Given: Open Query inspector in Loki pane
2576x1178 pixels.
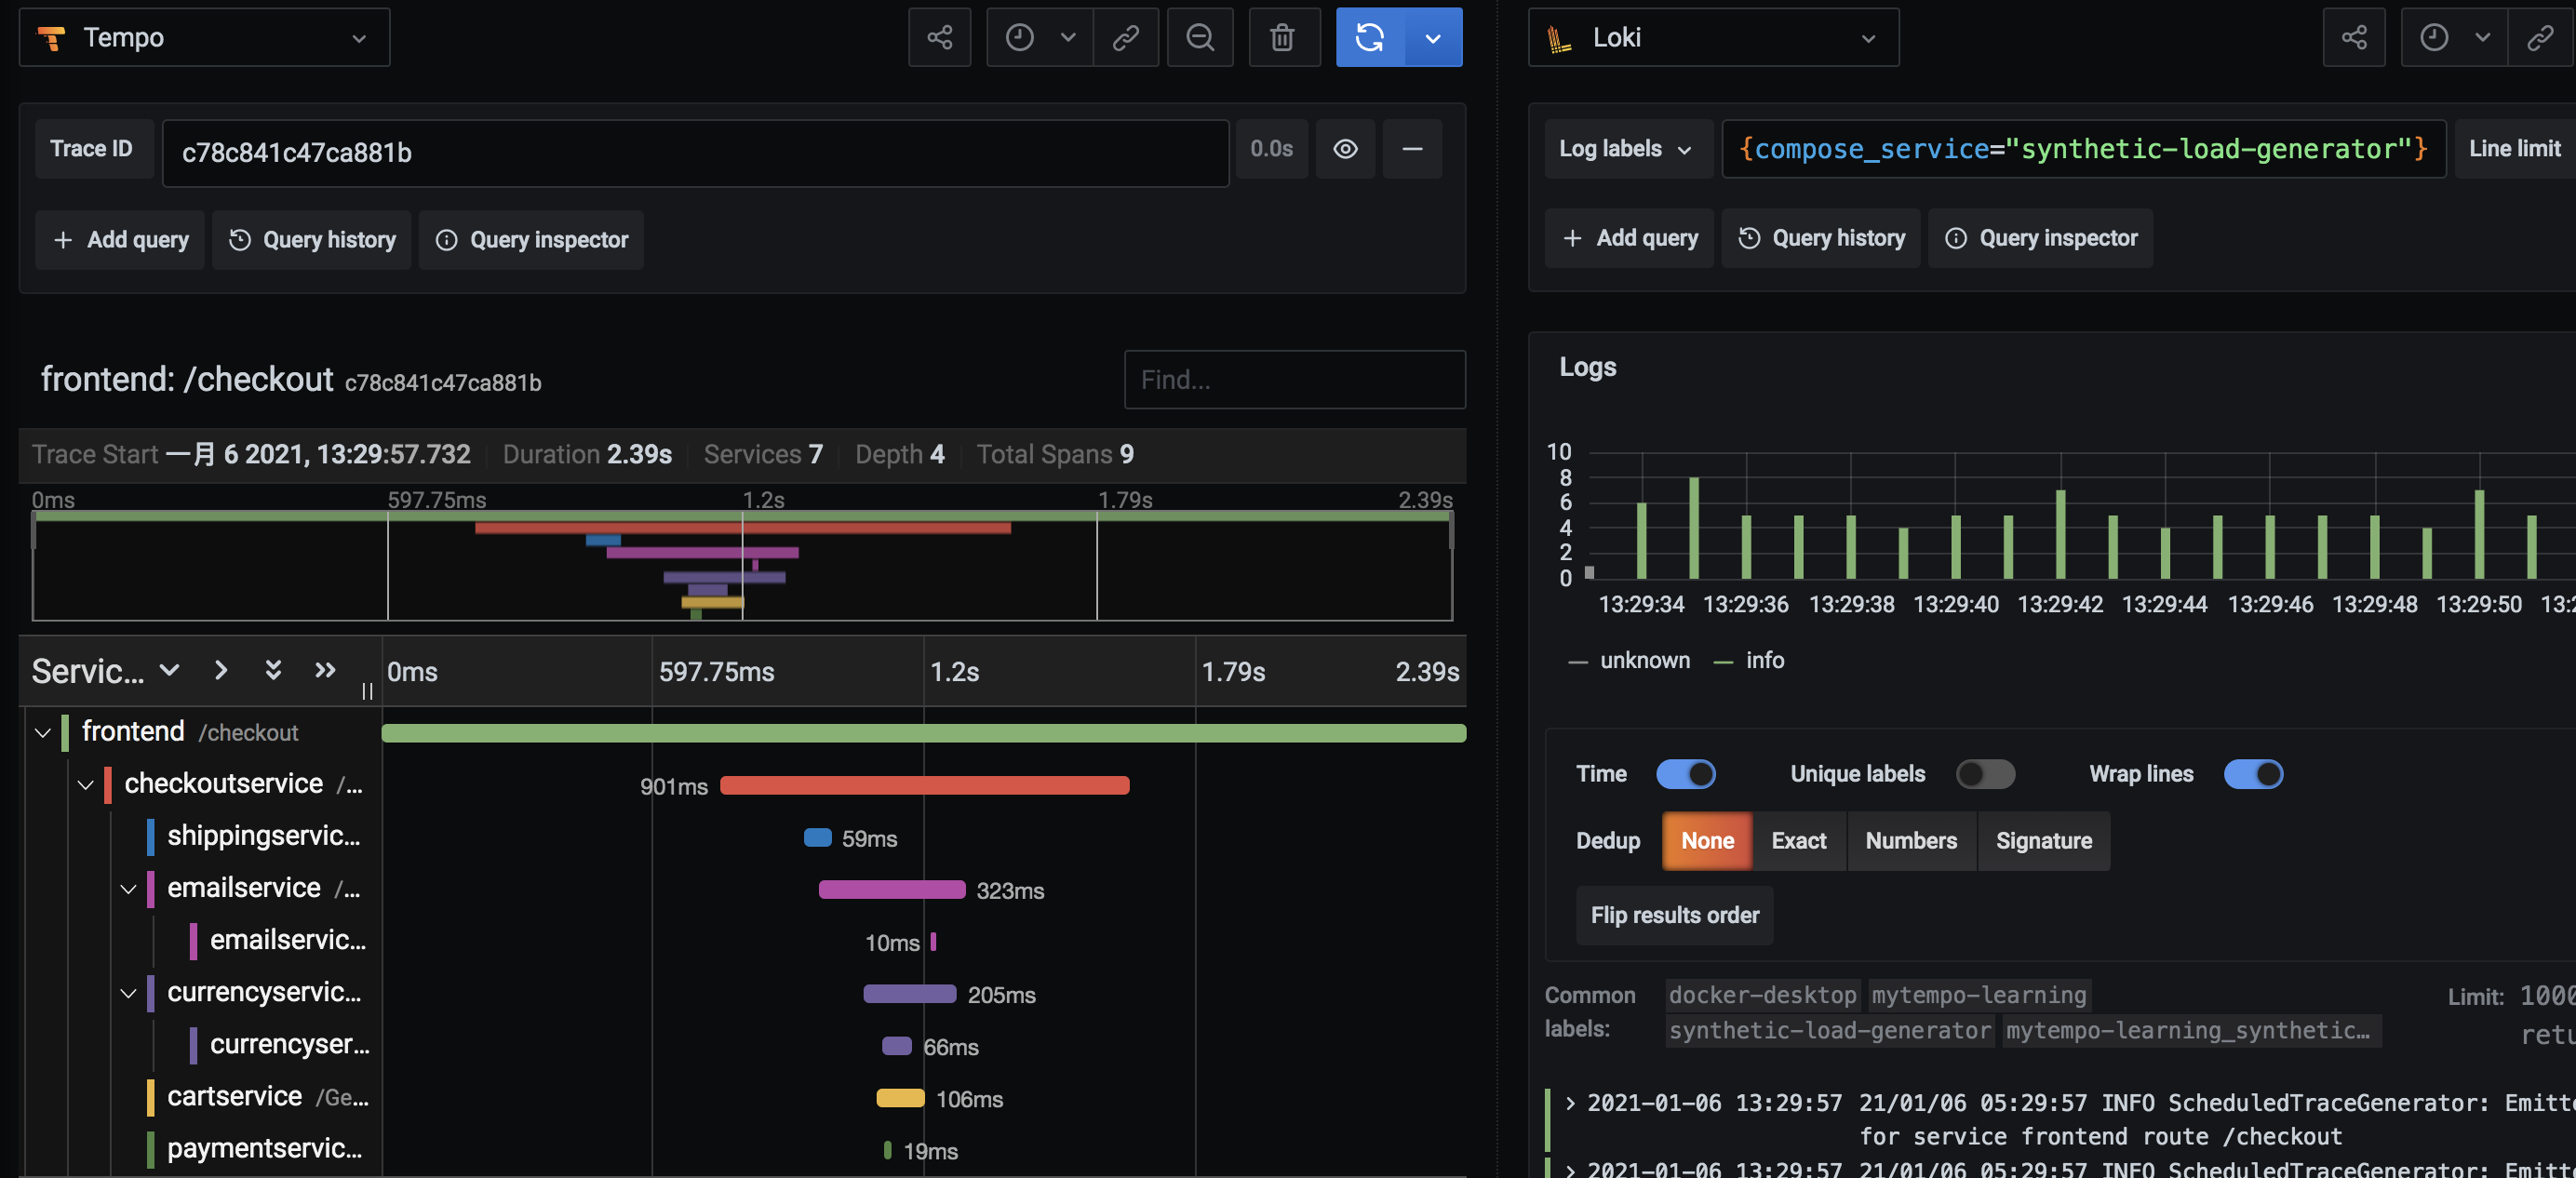Looking at the screenshot, I should coord(2040,238).
